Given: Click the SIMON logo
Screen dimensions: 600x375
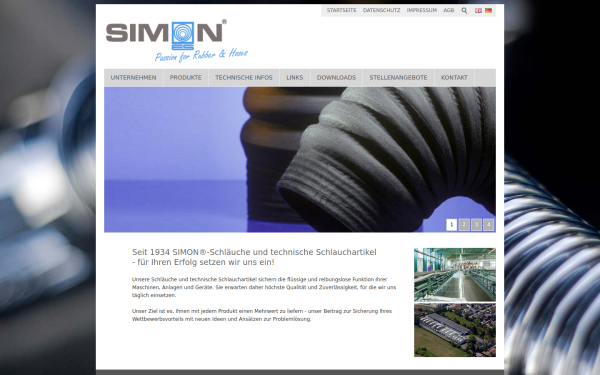Looking at the screenshot, I should [177, 41].
